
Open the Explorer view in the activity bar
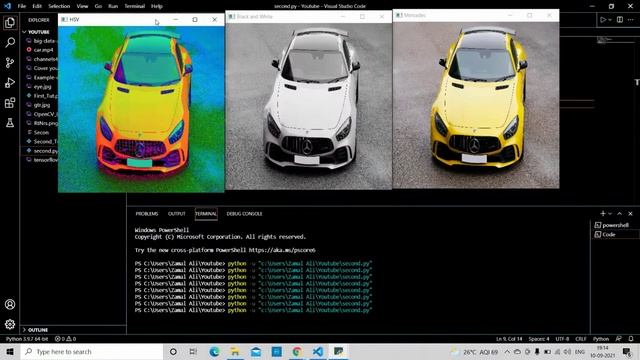pyautogui.click(x=10, y=22)
